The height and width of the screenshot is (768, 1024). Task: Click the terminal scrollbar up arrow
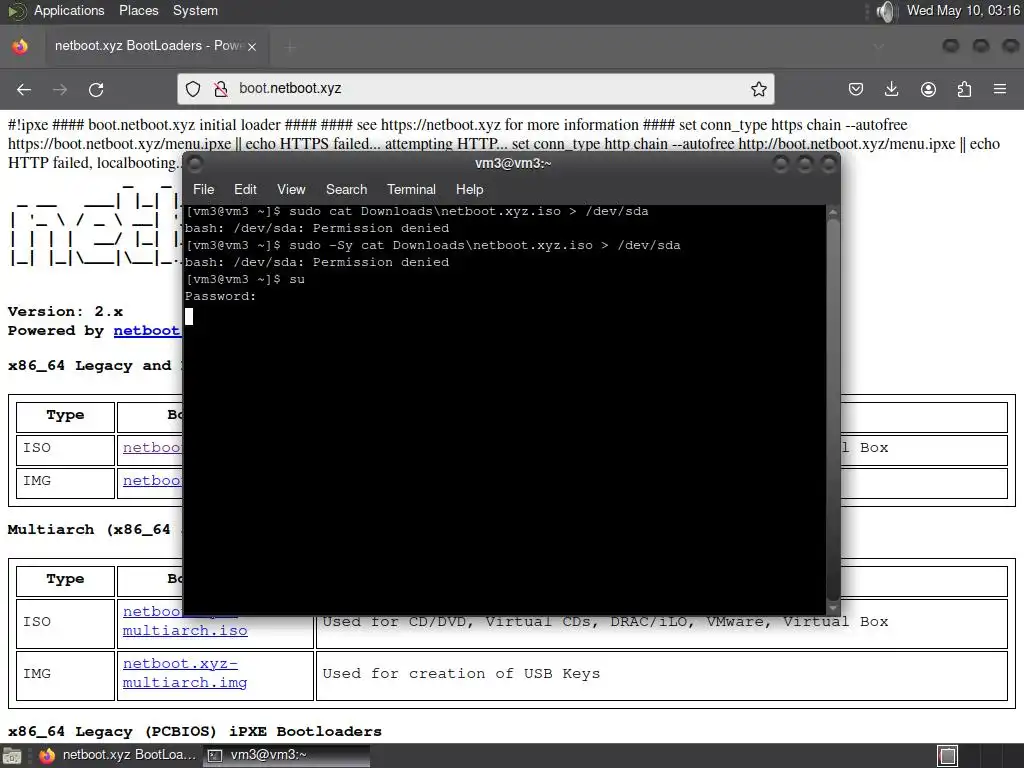click(x=833, y=212)
